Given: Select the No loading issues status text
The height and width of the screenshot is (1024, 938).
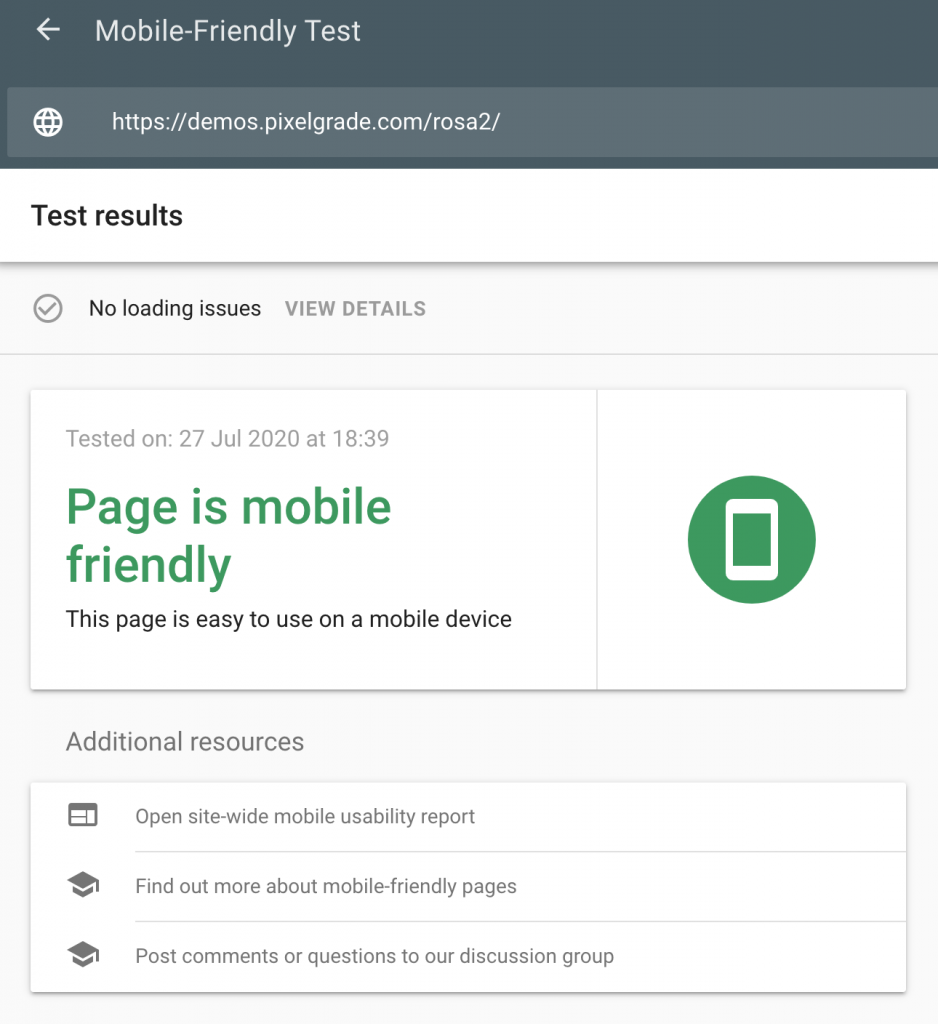Looking at the screenshot, I should 175,308.
